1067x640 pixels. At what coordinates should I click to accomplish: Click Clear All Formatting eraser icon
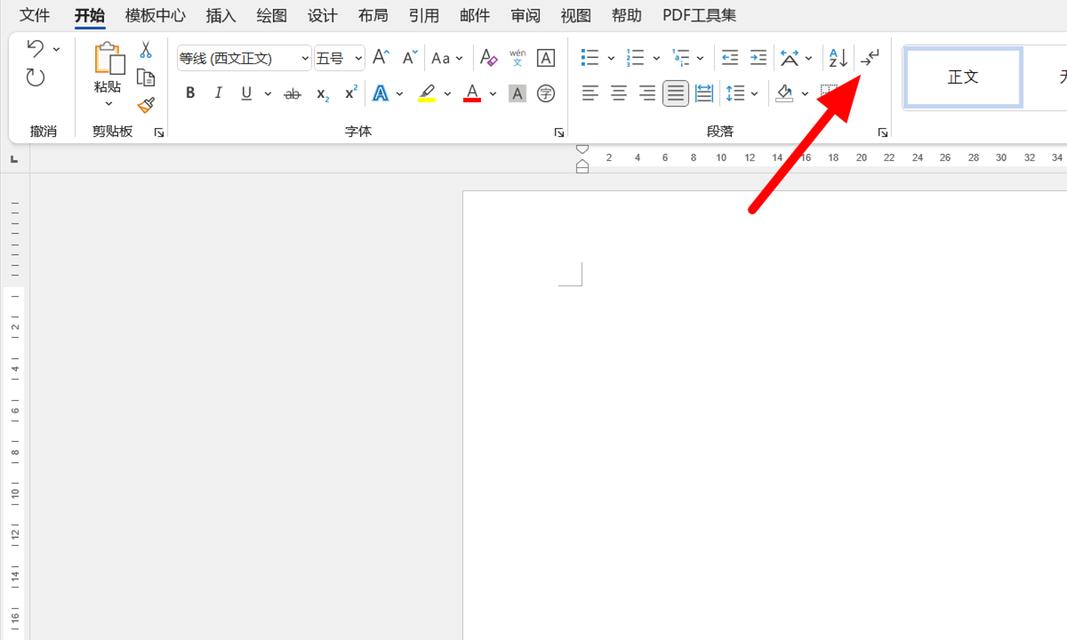click(489, 58)
